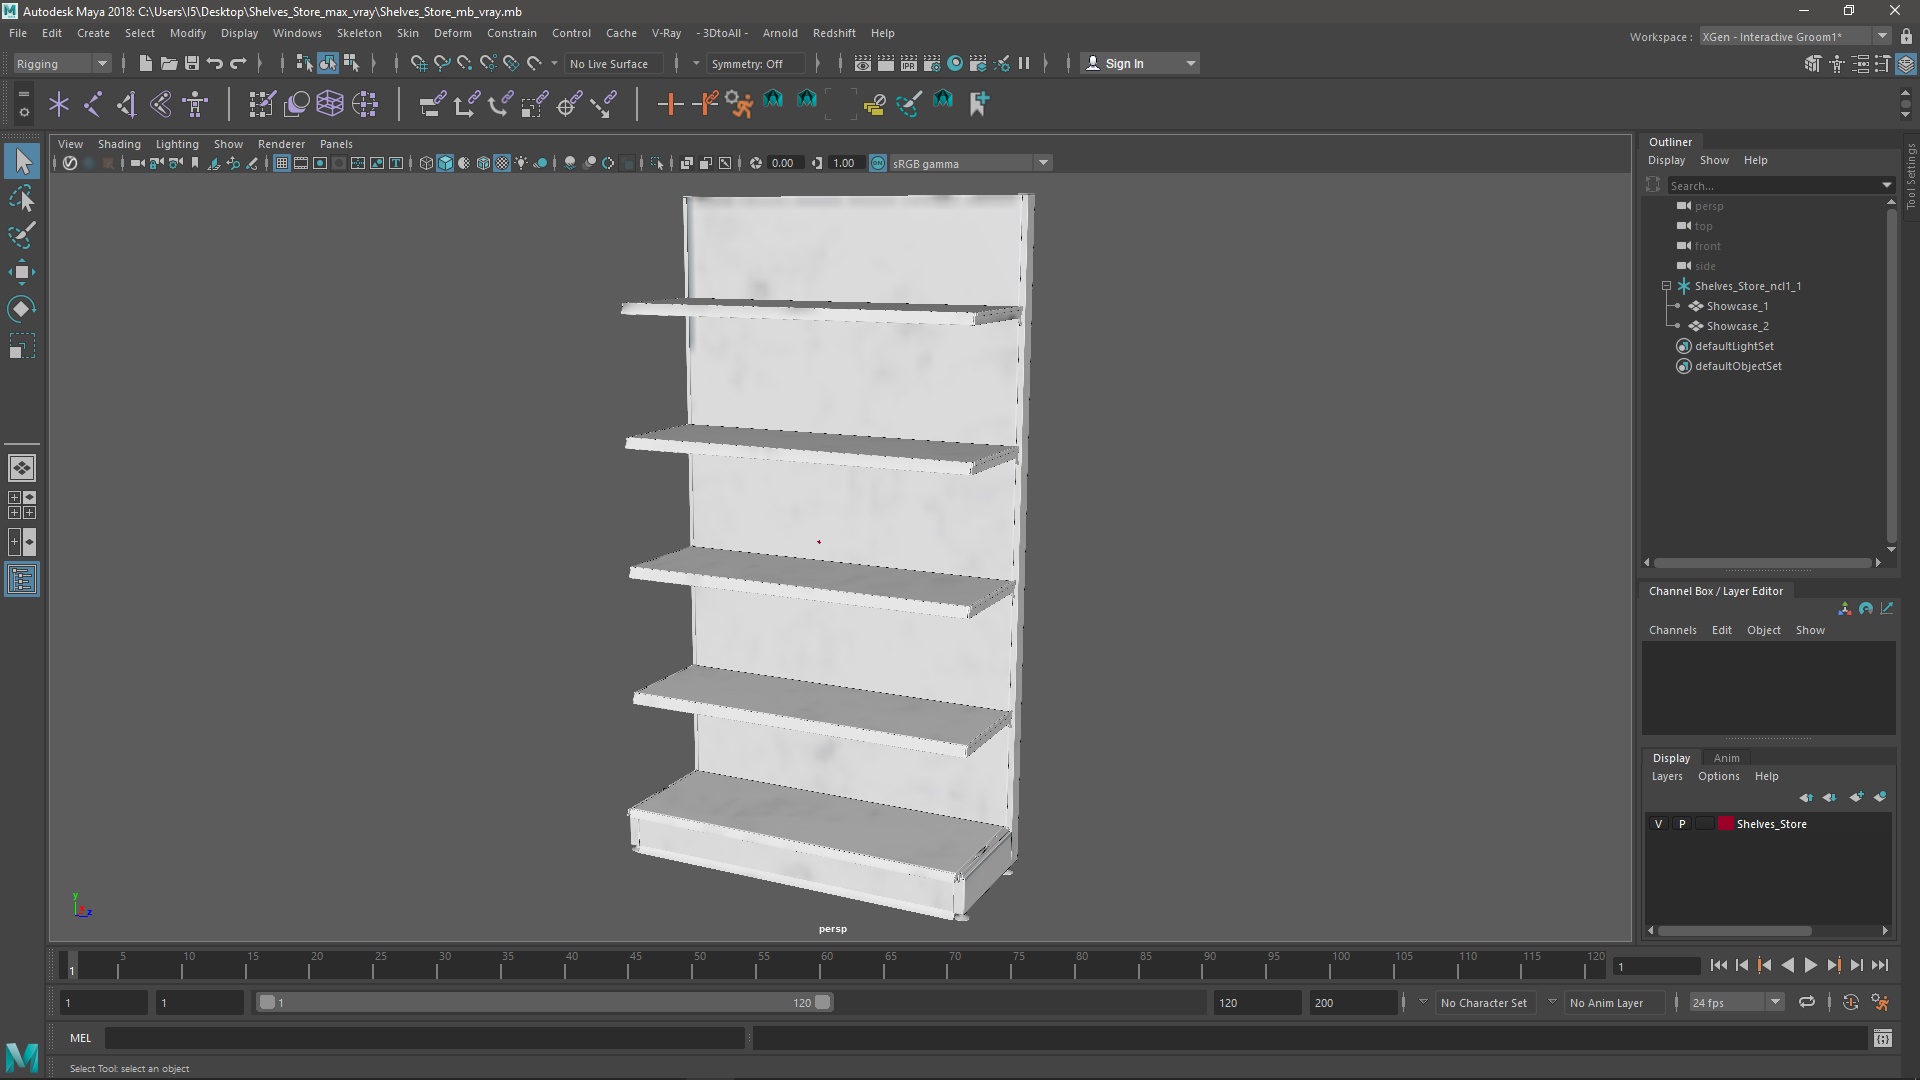The image size is (1920, 1080).
Task: Click the range slider bar handle at 120
Action: 823,1002
